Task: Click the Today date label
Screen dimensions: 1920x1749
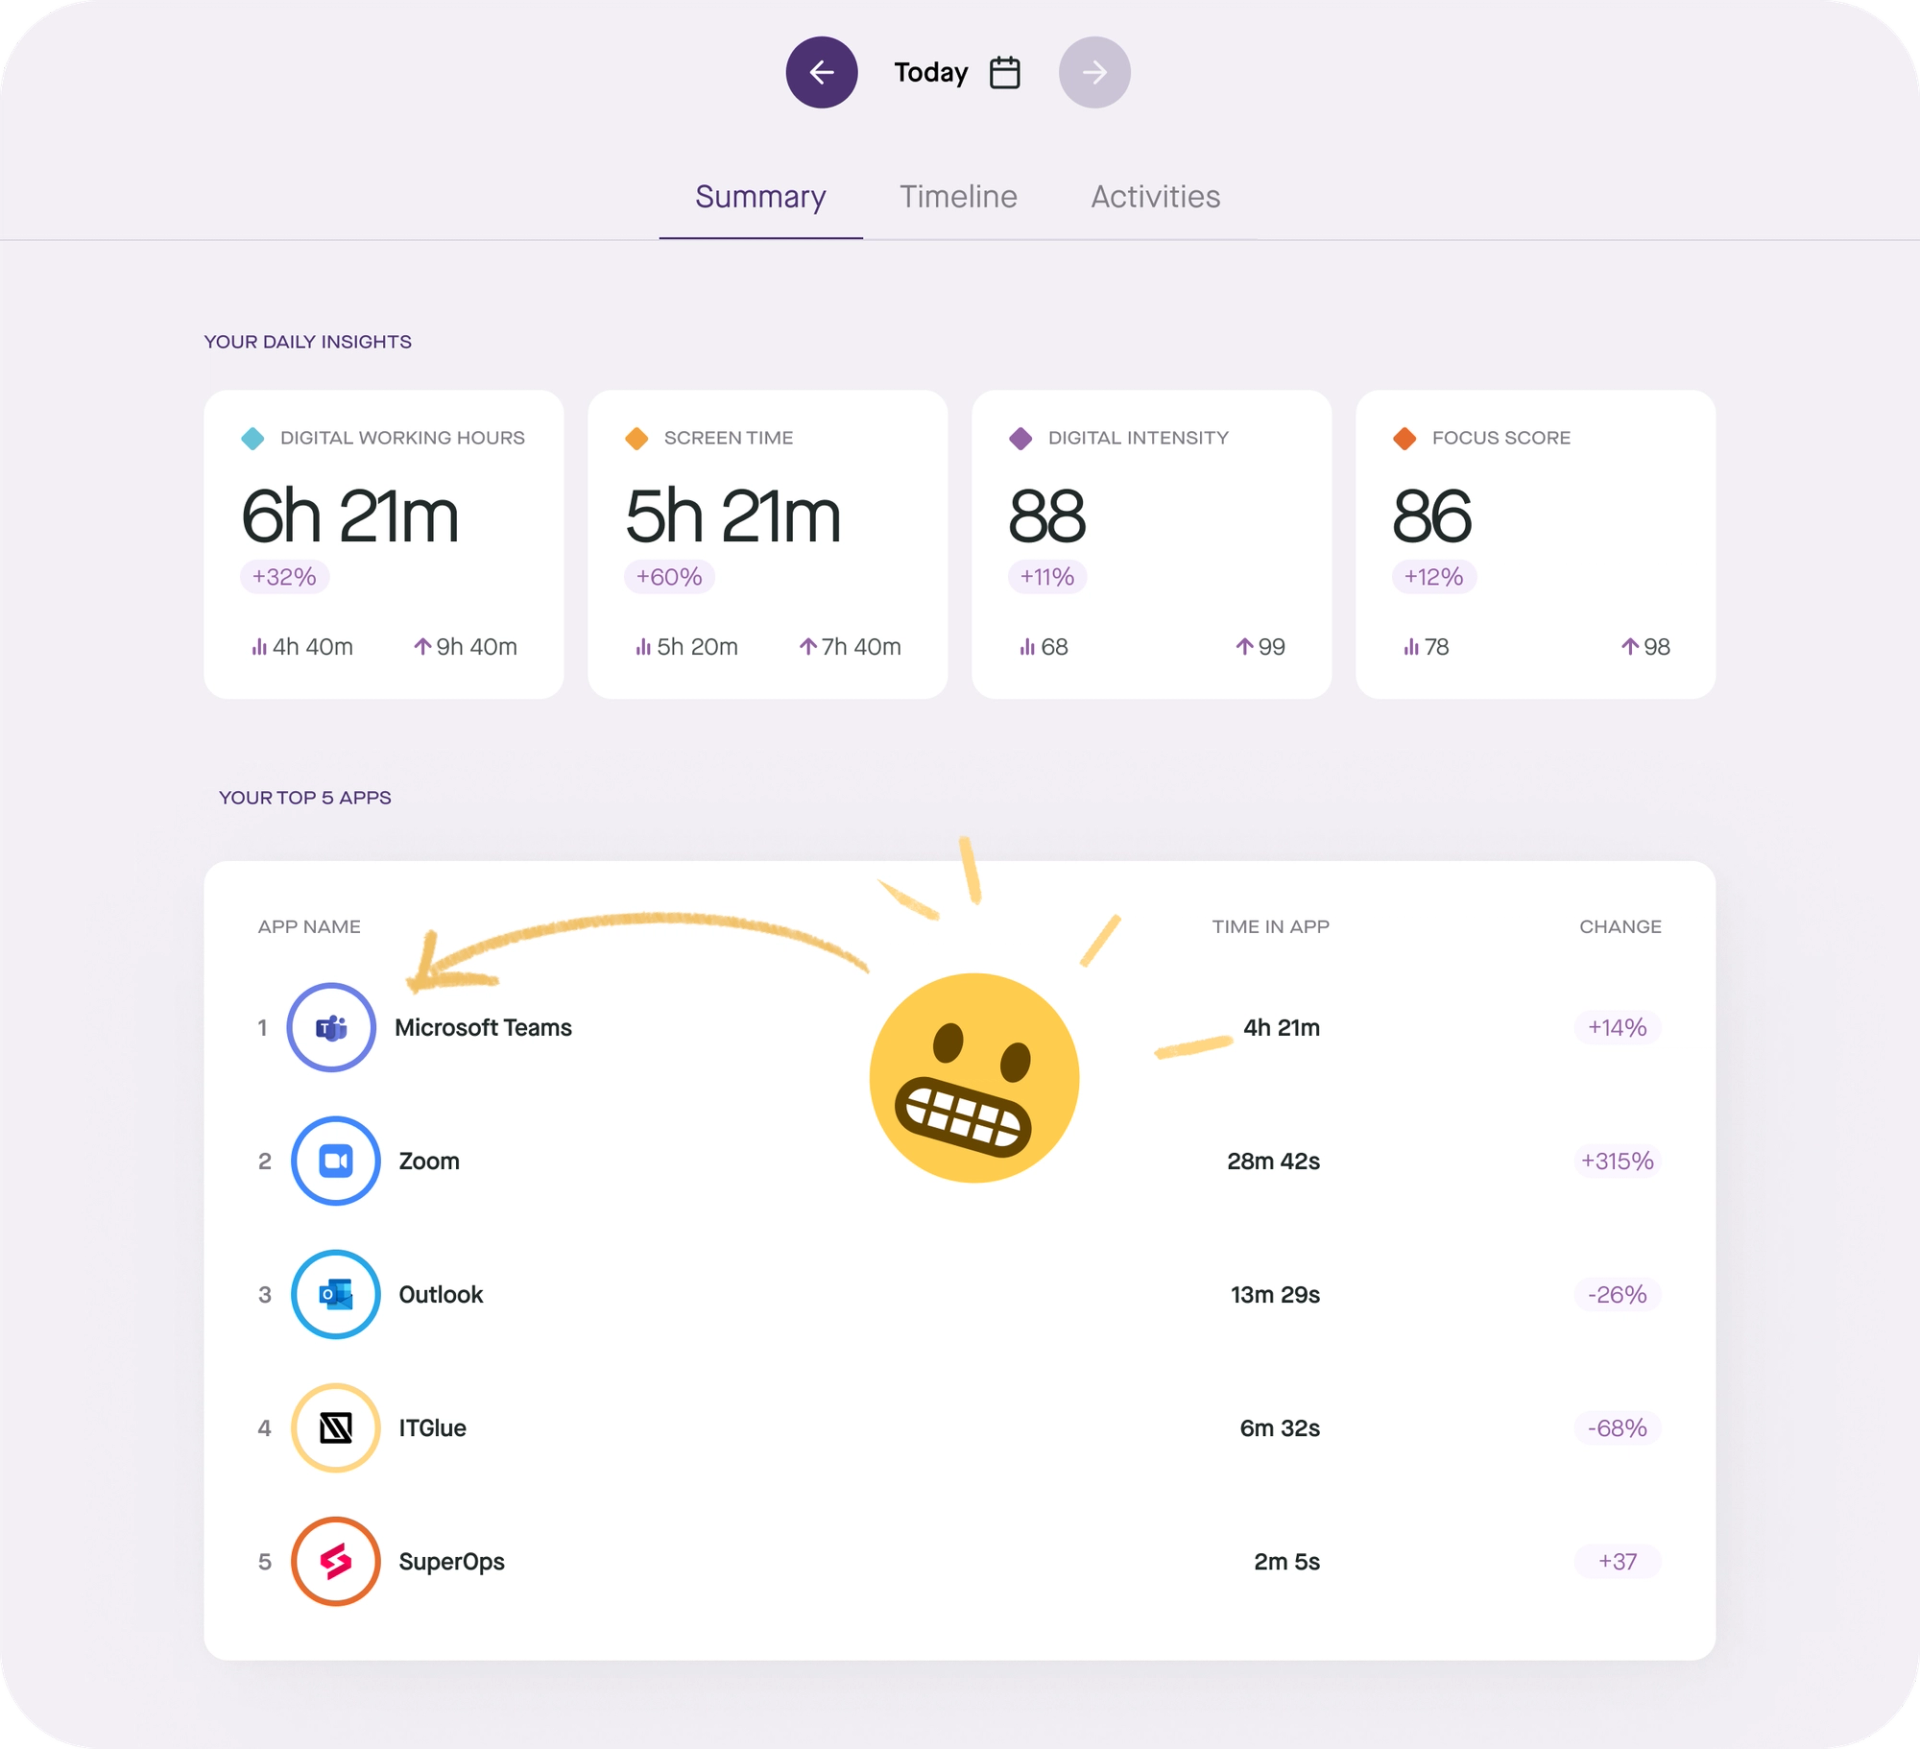Action: point(930,72)
